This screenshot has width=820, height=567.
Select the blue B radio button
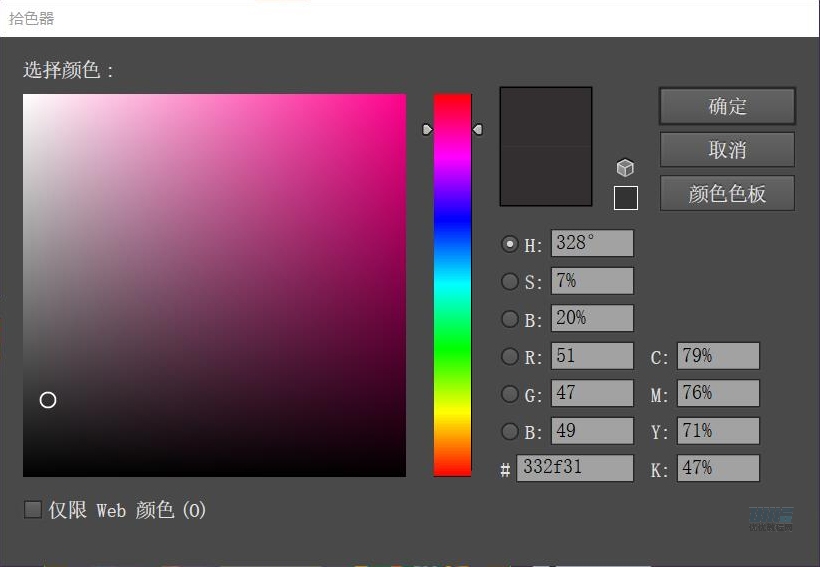[510, 432]
